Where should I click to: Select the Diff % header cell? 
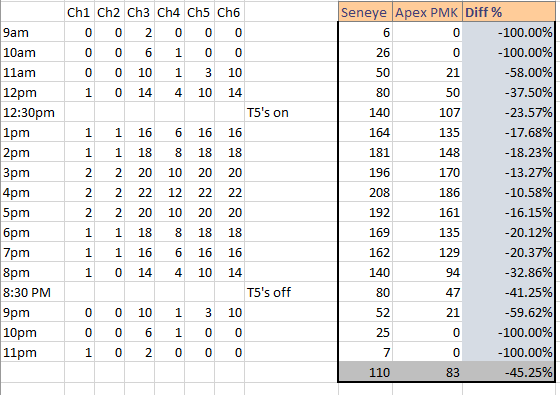[x=509, y=12]
